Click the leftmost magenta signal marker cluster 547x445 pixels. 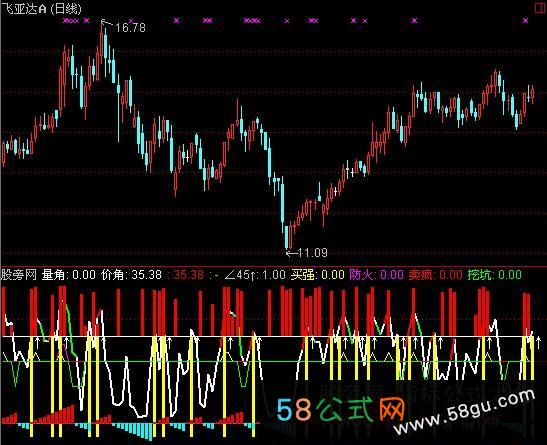point(71,21)
